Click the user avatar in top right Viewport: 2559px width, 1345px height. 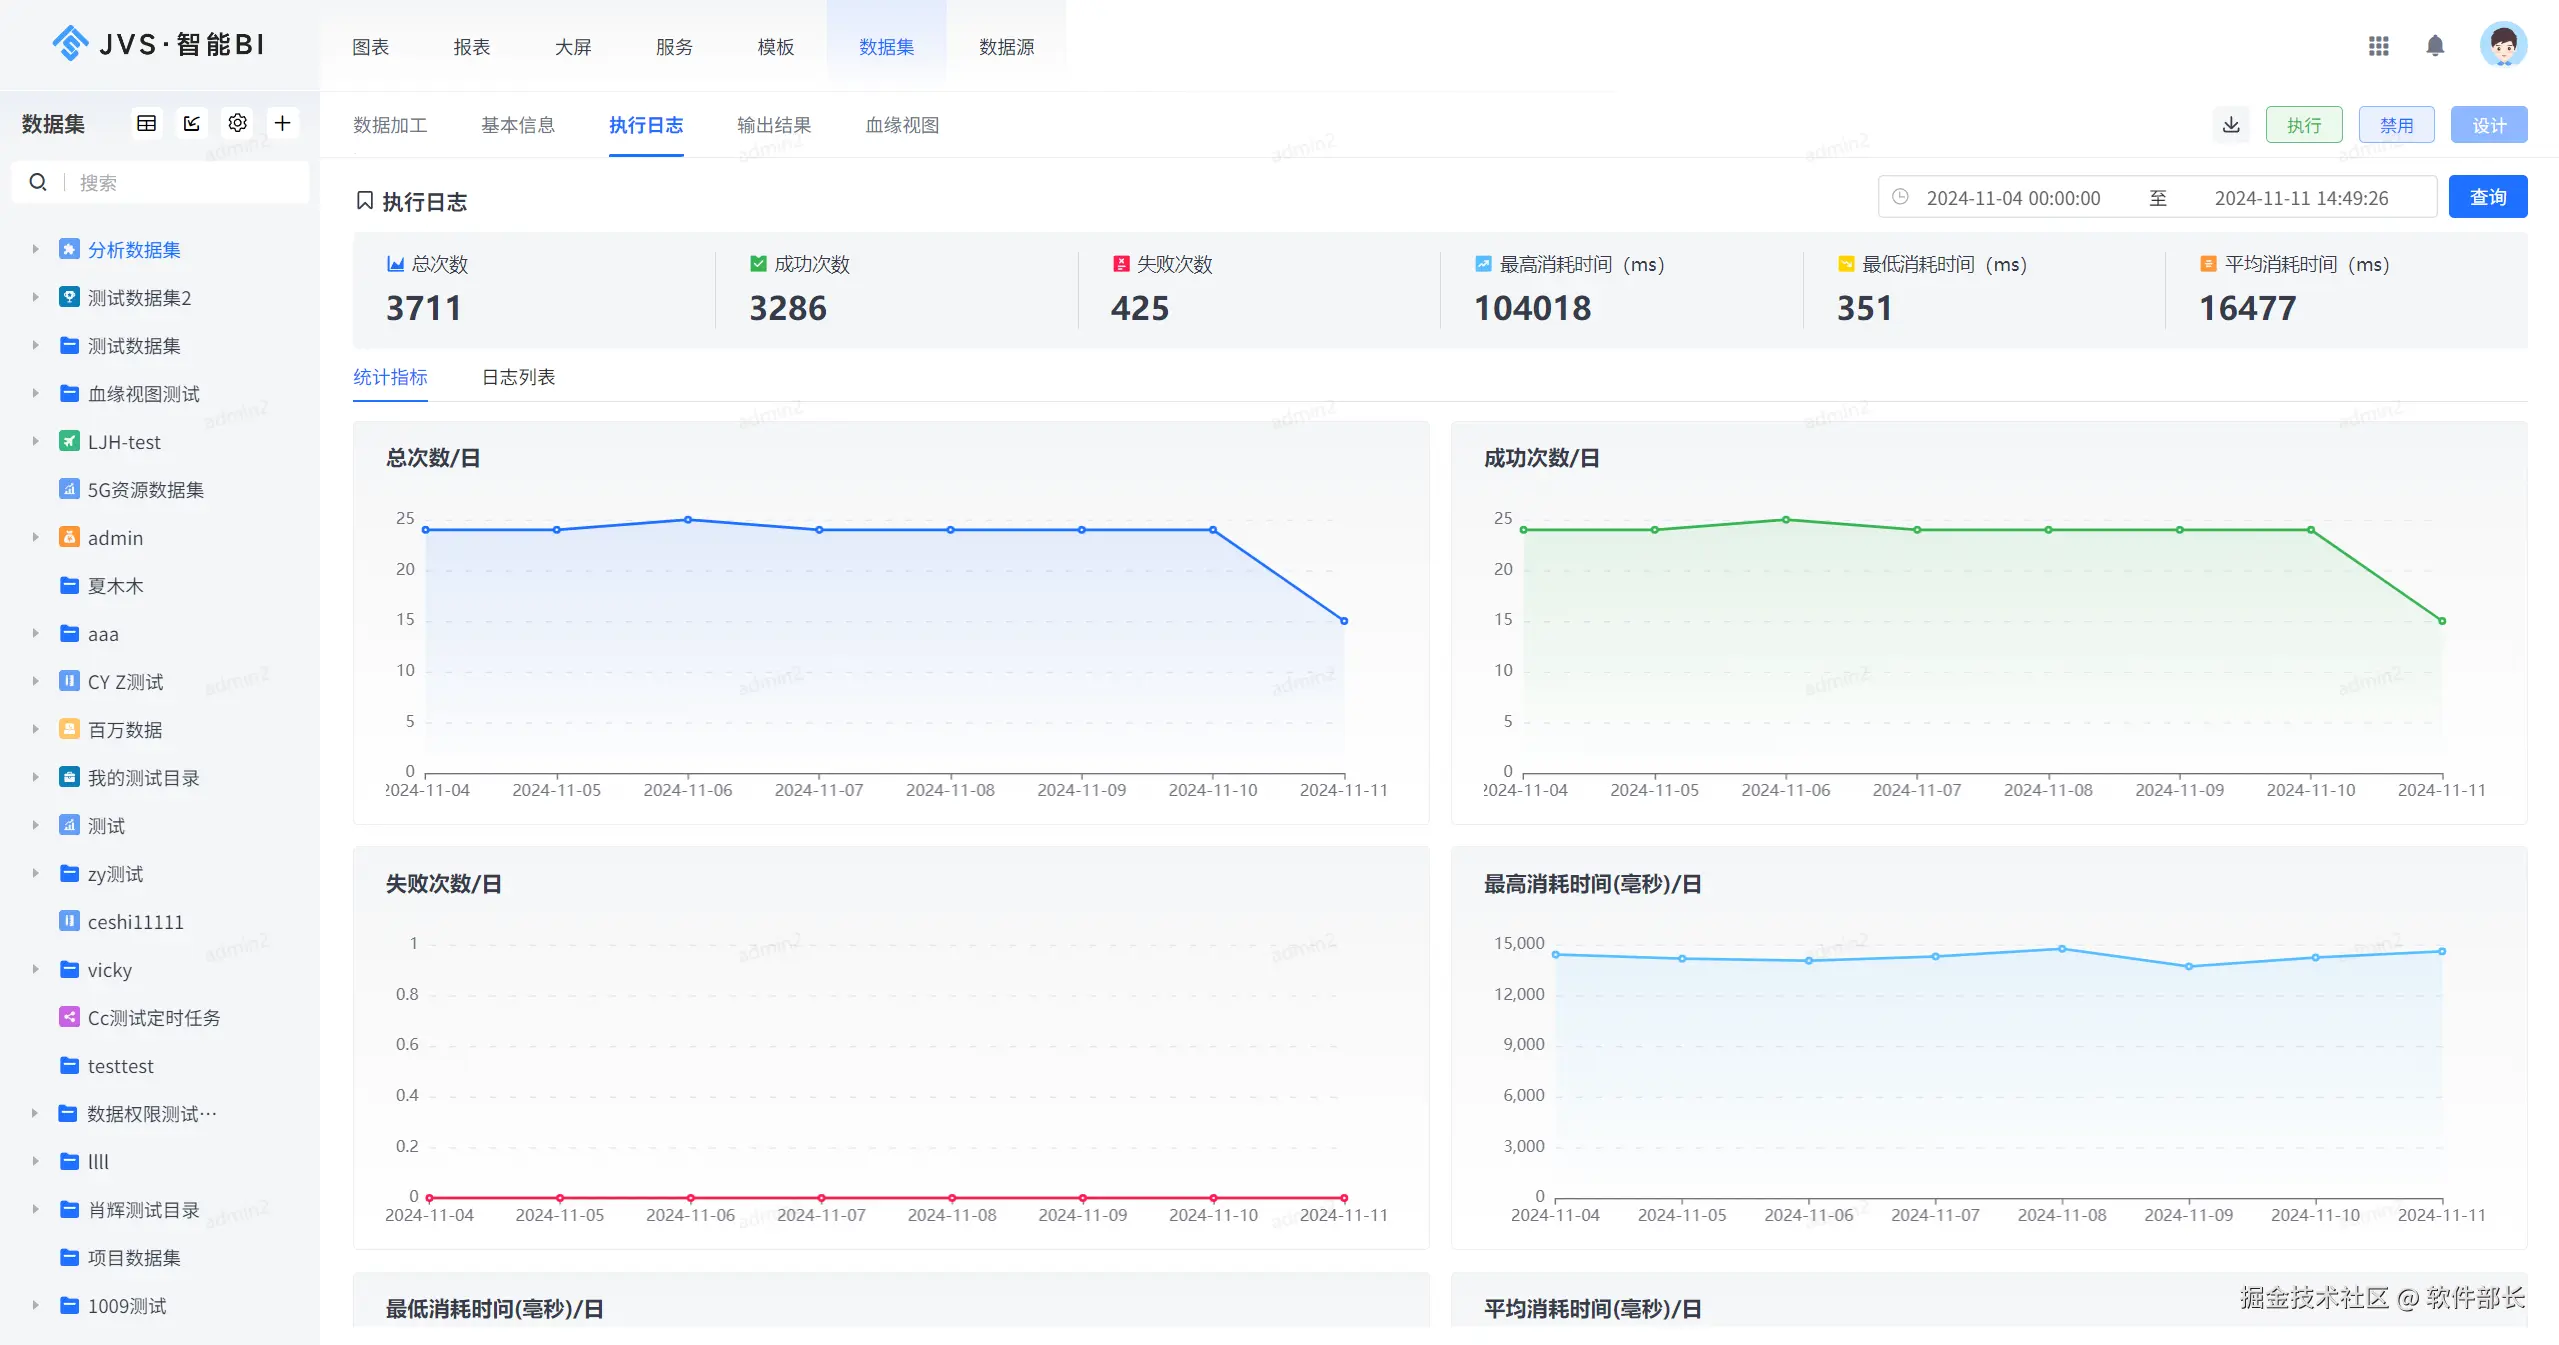pyautogui.click(x=2503, y=45)
